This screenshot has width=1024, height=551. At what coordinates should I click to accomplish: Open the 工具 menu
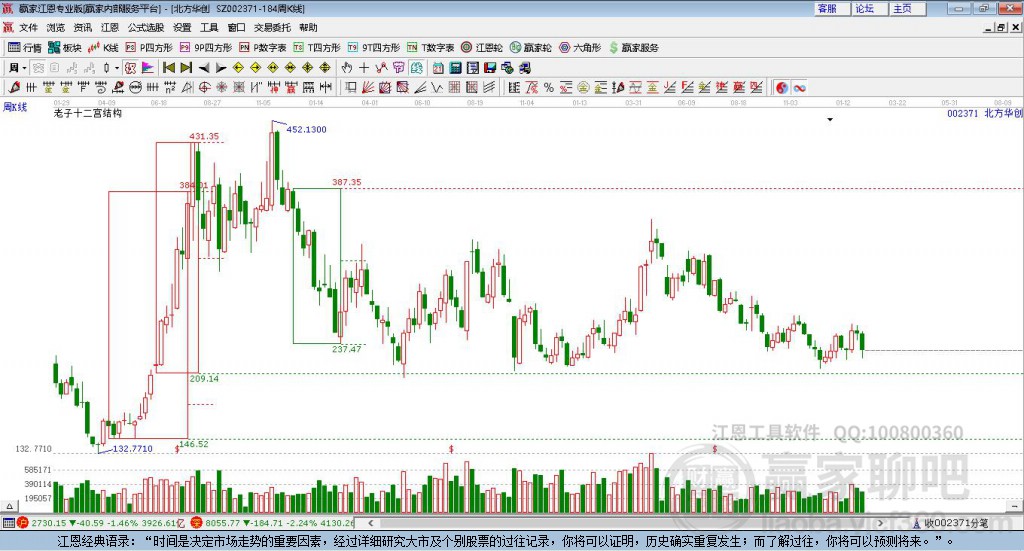click(x=209, y=27)
